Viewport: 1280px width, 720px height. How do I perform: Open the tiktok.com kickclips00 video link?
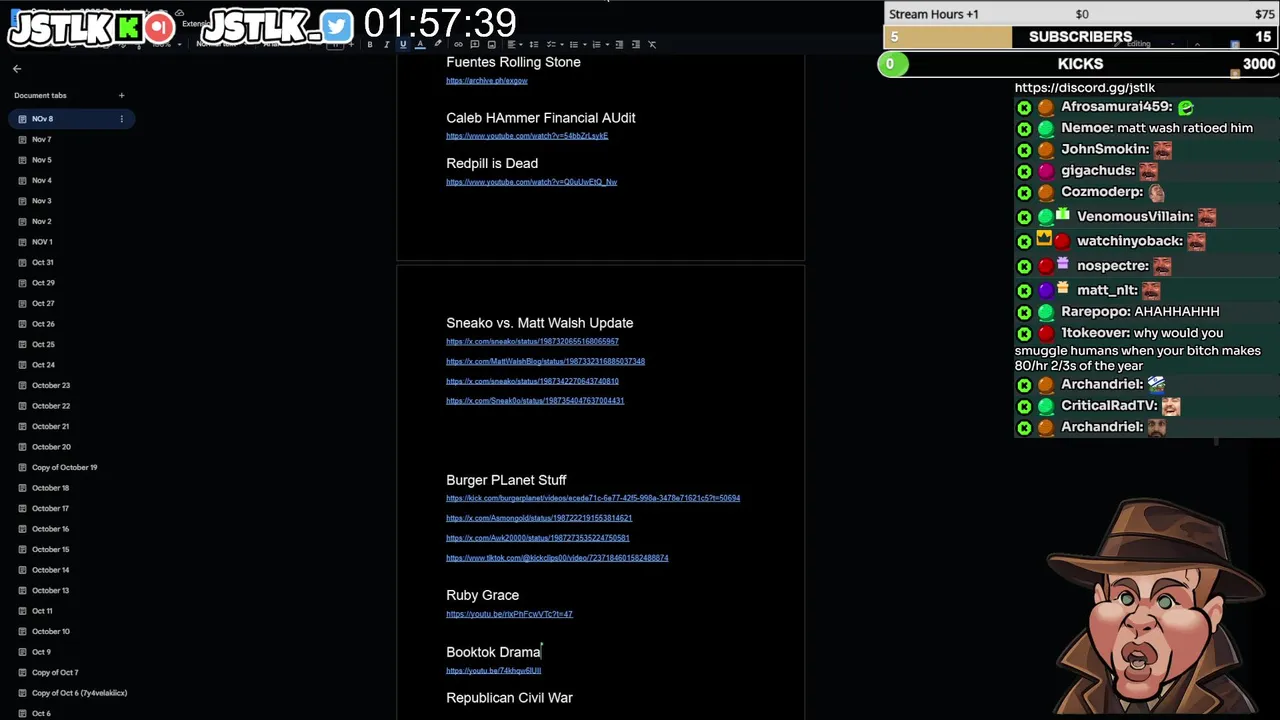(x=557, y=558)
